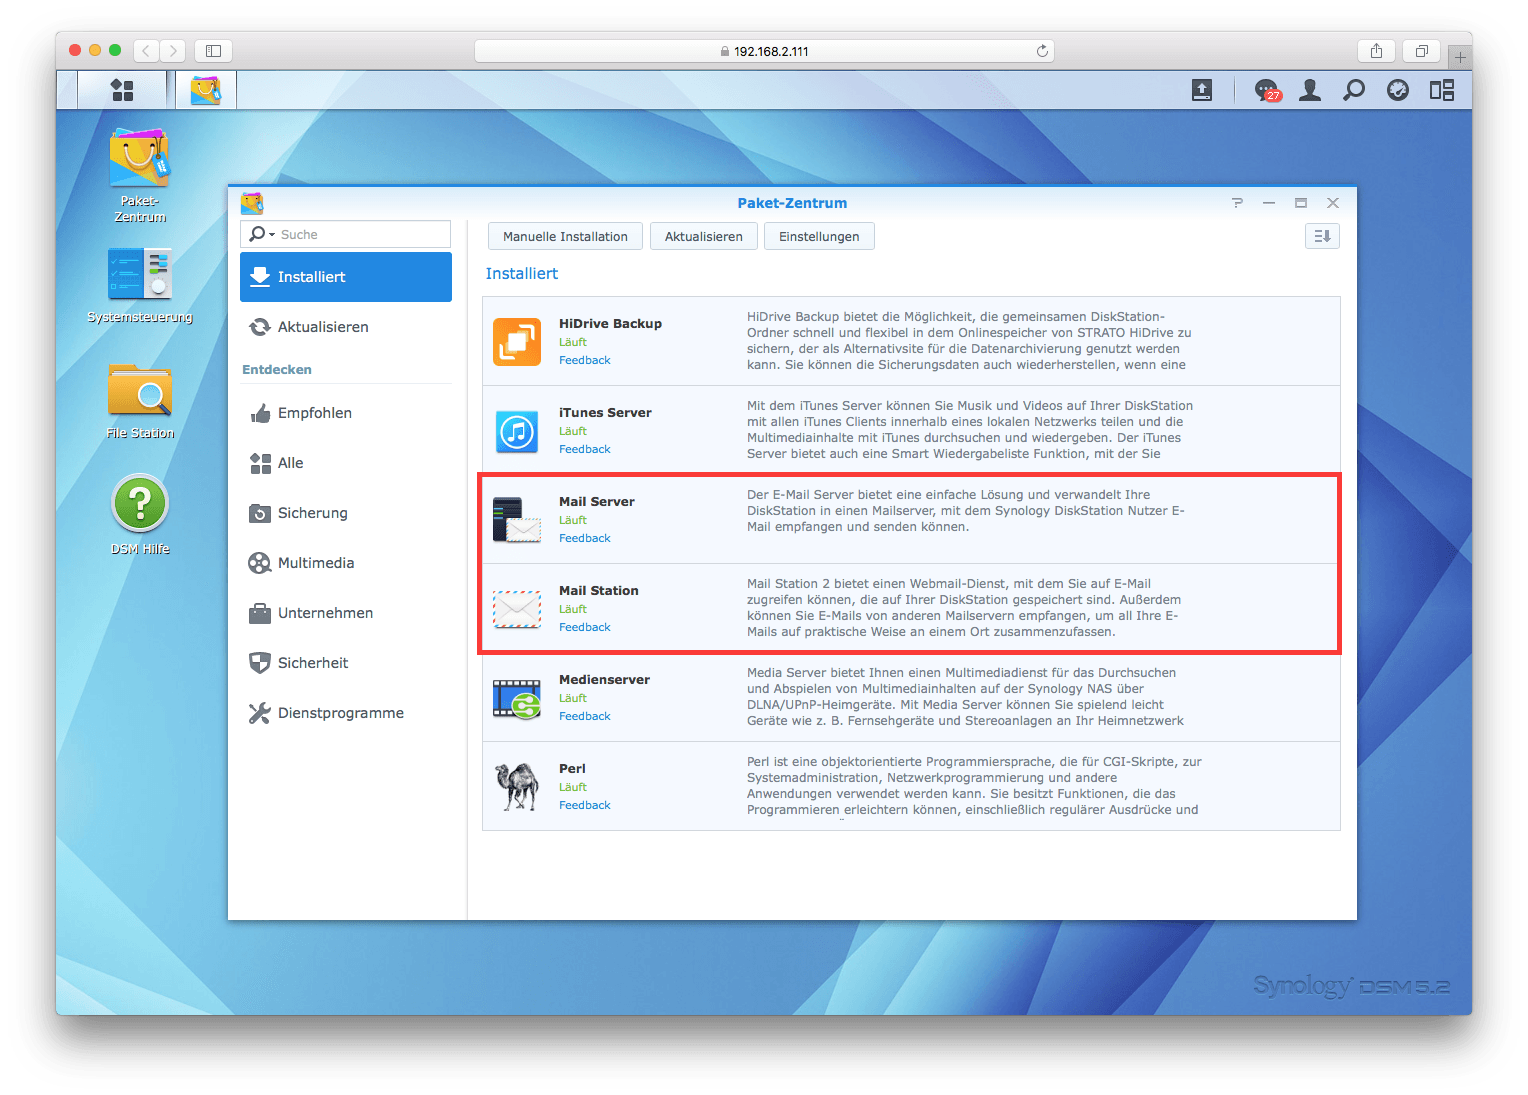
Task: Click the Mail Station title text
Action: point(599,590)
